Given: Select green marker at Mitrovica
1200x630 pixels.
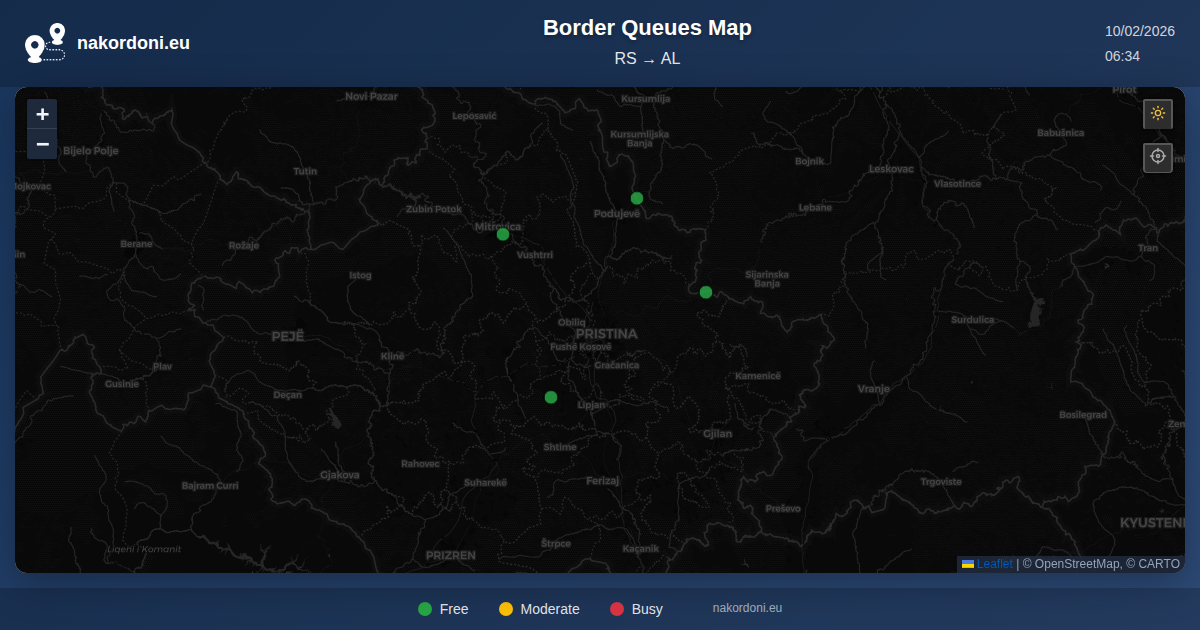Looking at the screenshot, I should (503, 234).
